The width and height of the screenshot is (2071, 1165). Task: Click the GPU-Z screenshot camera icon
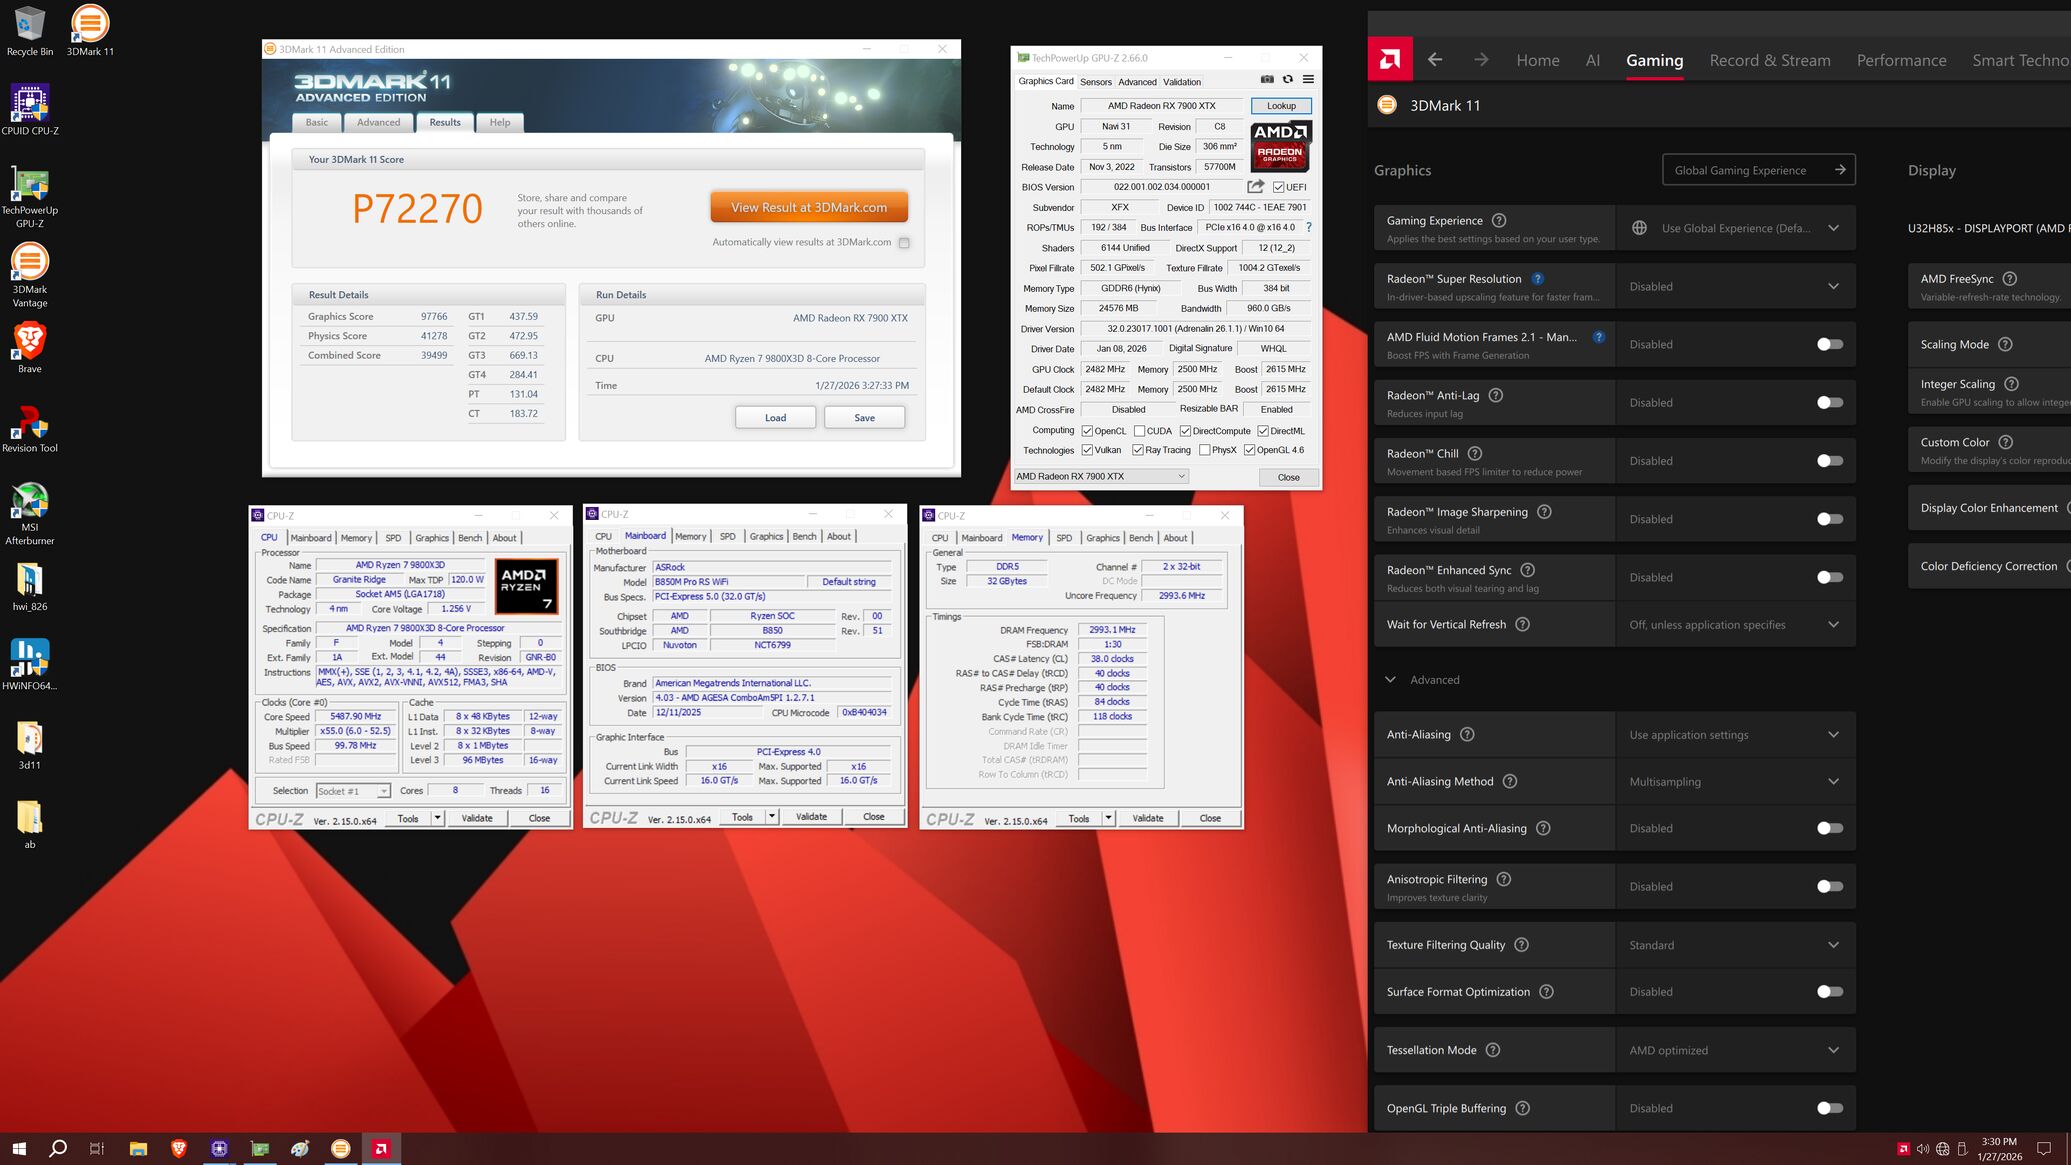(x=1267, y=80)
